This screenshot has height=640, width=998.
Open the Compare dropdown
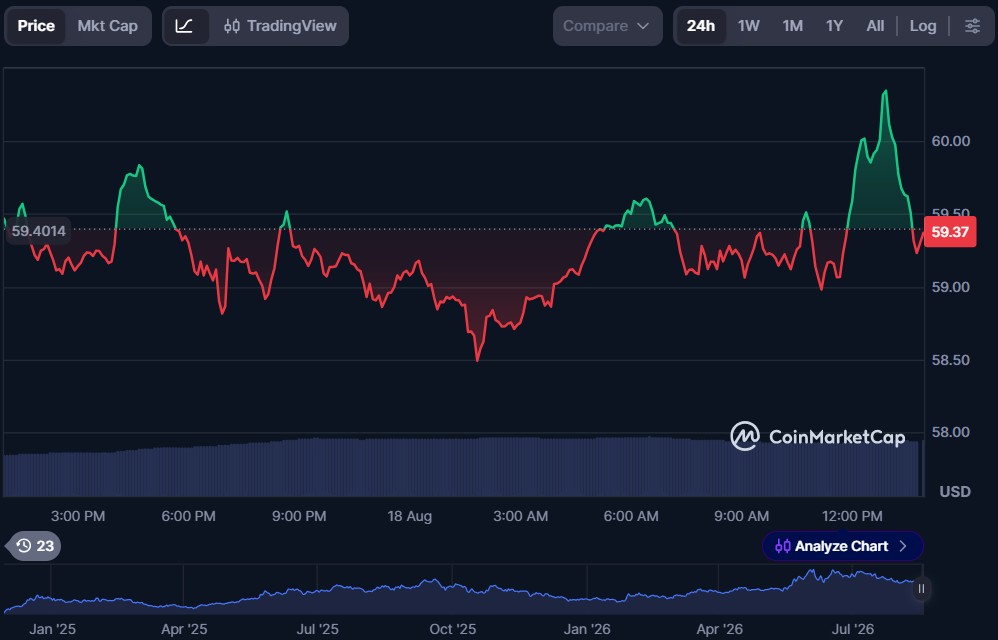coord(607,26)
